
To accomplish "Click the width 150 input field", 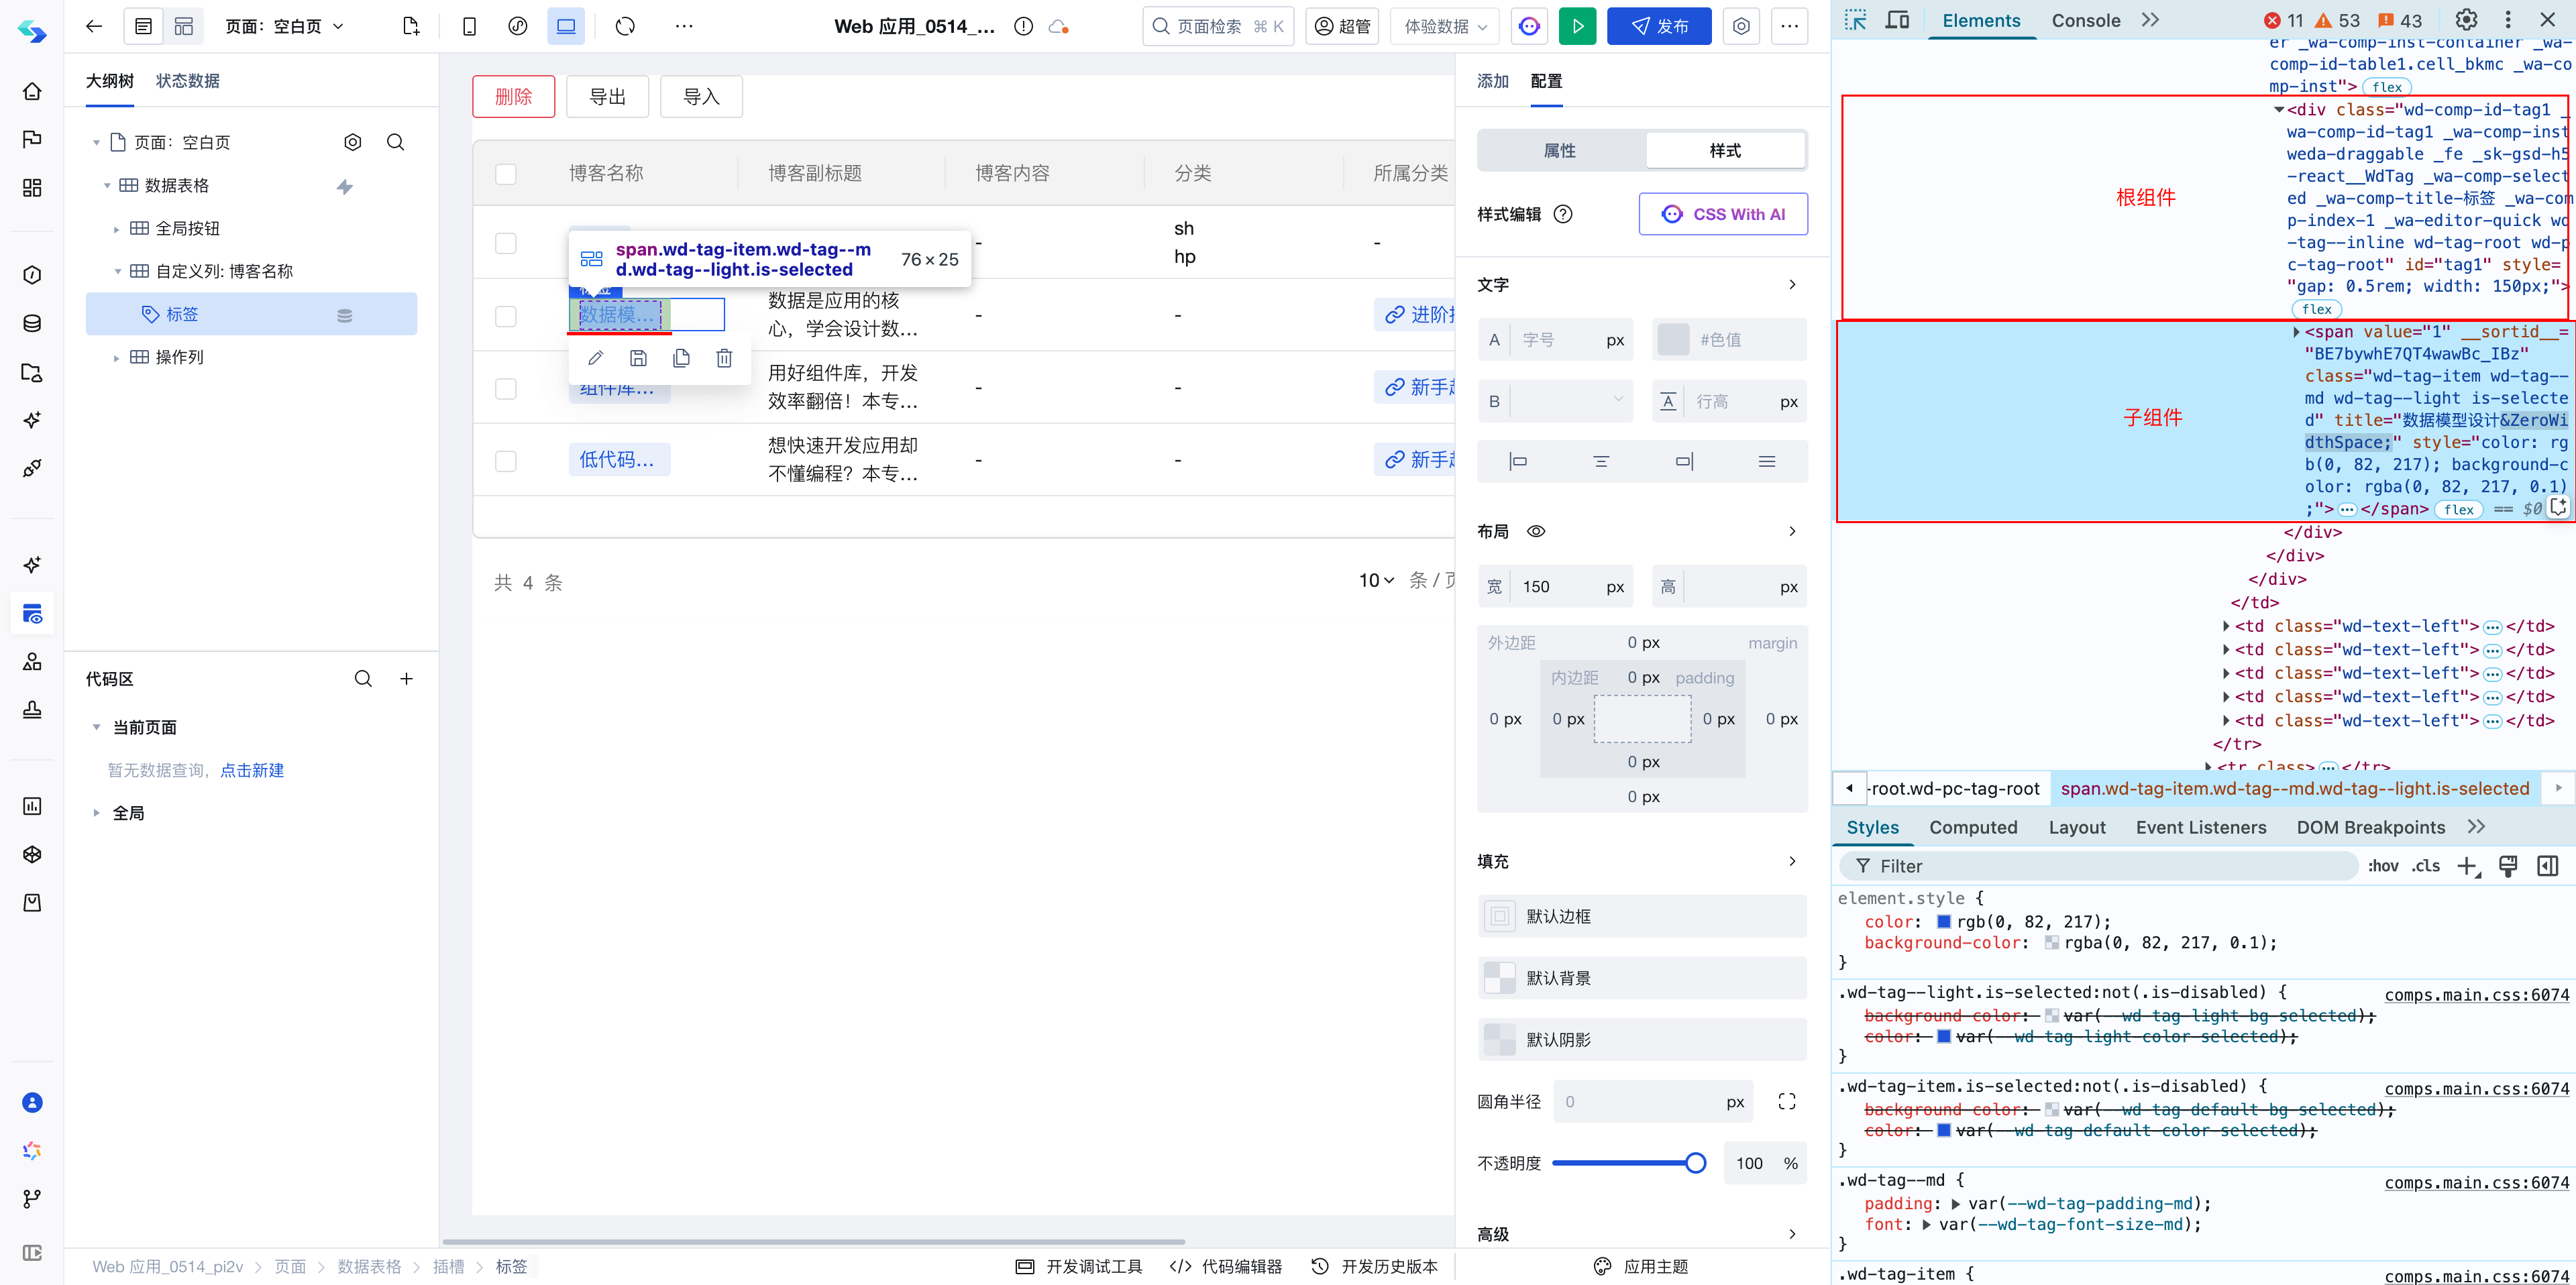I will 1555,587.
